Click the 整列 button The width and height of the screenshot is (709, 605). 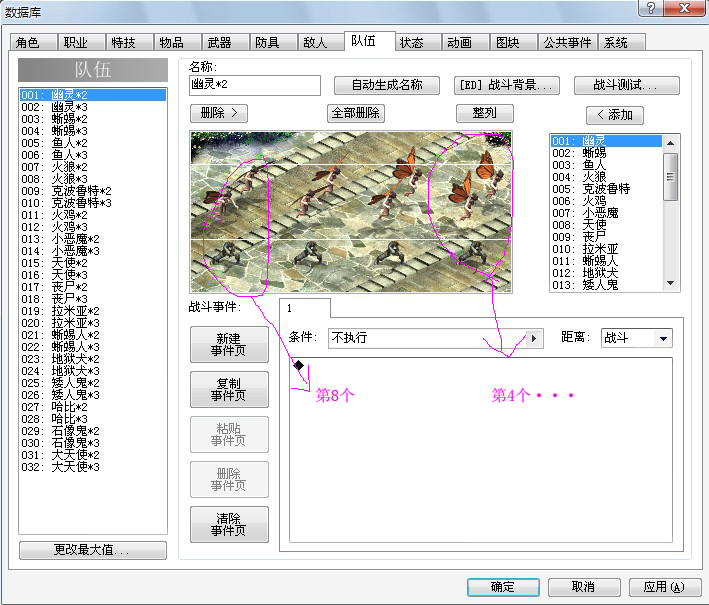[485, 113]
